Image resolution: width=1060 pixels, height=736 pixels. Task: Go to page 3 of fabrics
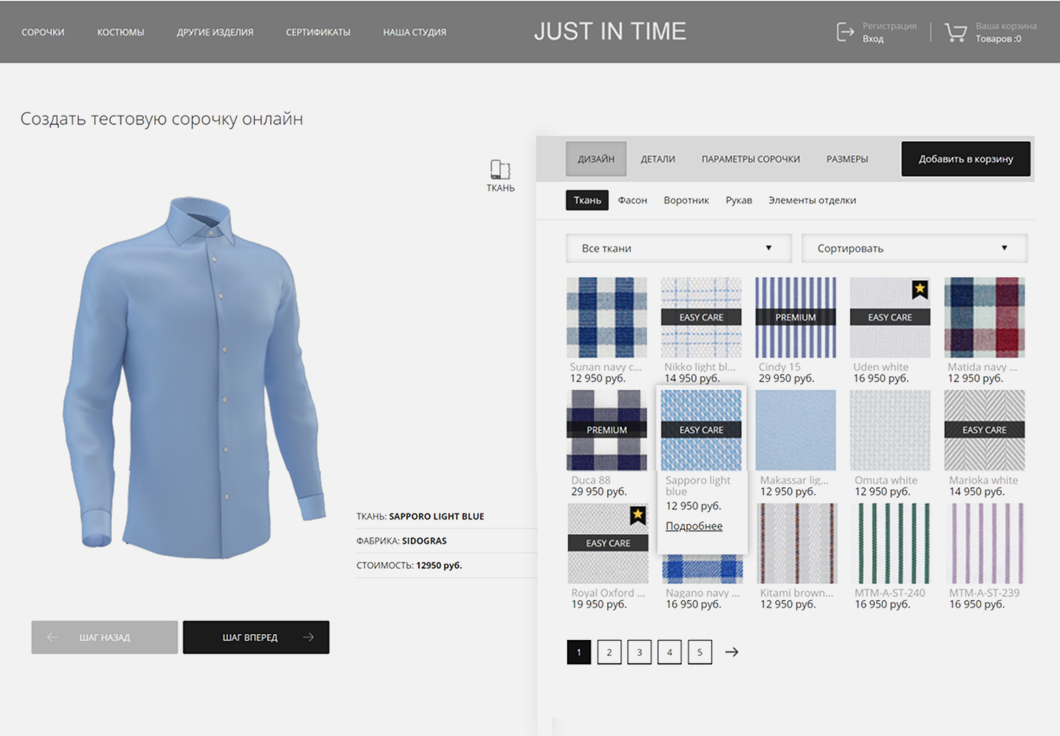click(x=639, y=652)
